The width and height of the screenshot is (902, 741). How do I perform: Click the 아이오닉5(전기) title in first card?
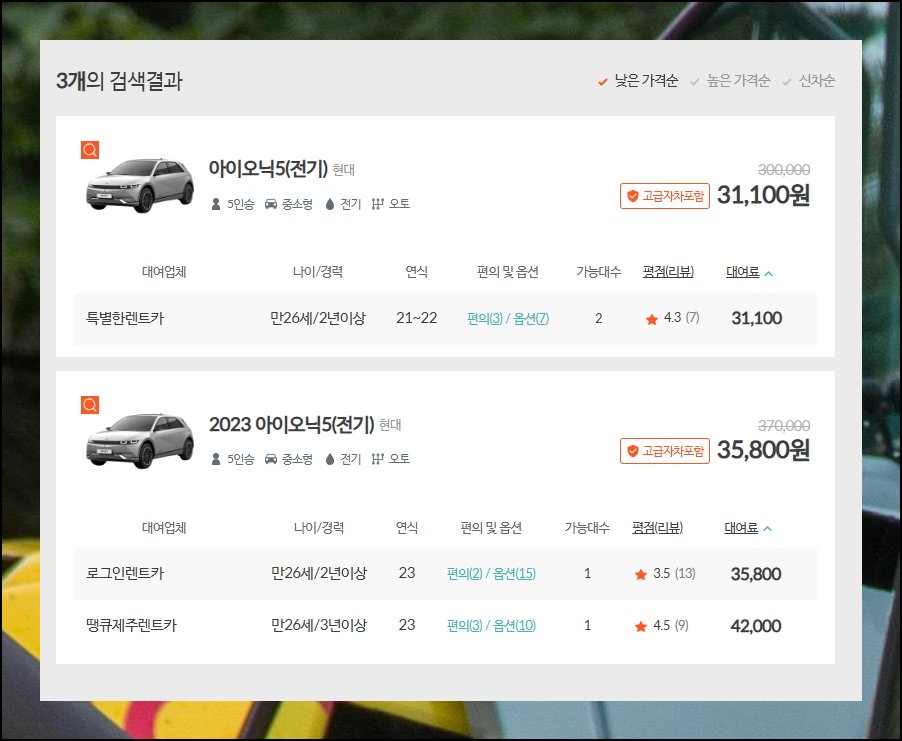click(268, 169)
